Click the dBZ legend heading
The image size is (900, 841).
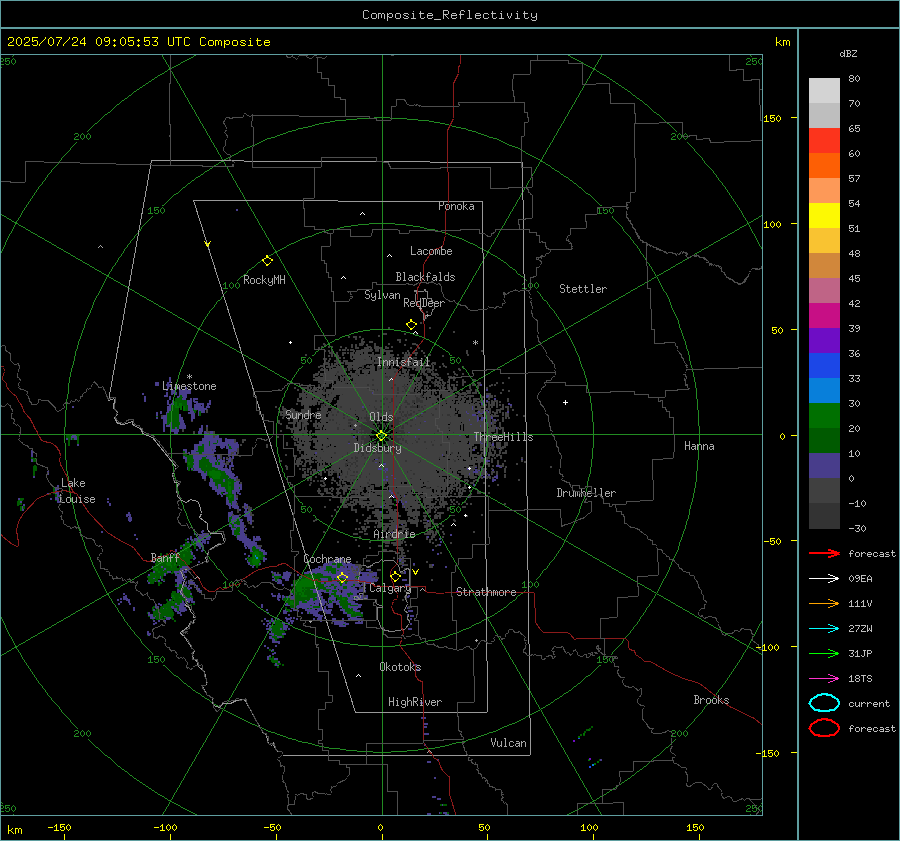(x=848, y=54)
